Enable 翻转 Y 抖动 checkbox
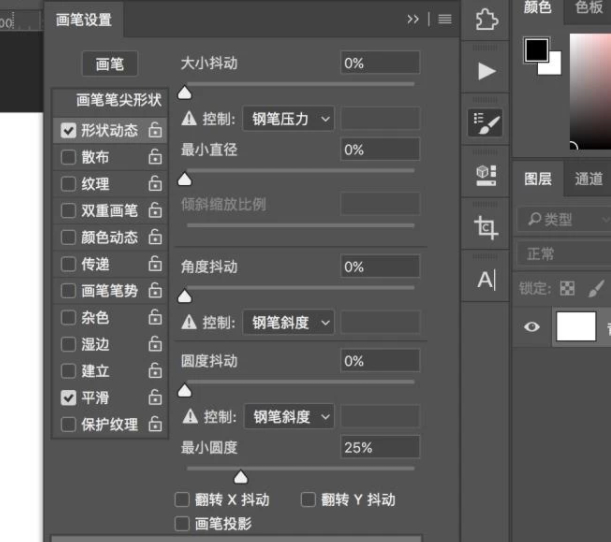Image resolution: width=611 pixels, height=542 pixels. (x=308, y=499)
